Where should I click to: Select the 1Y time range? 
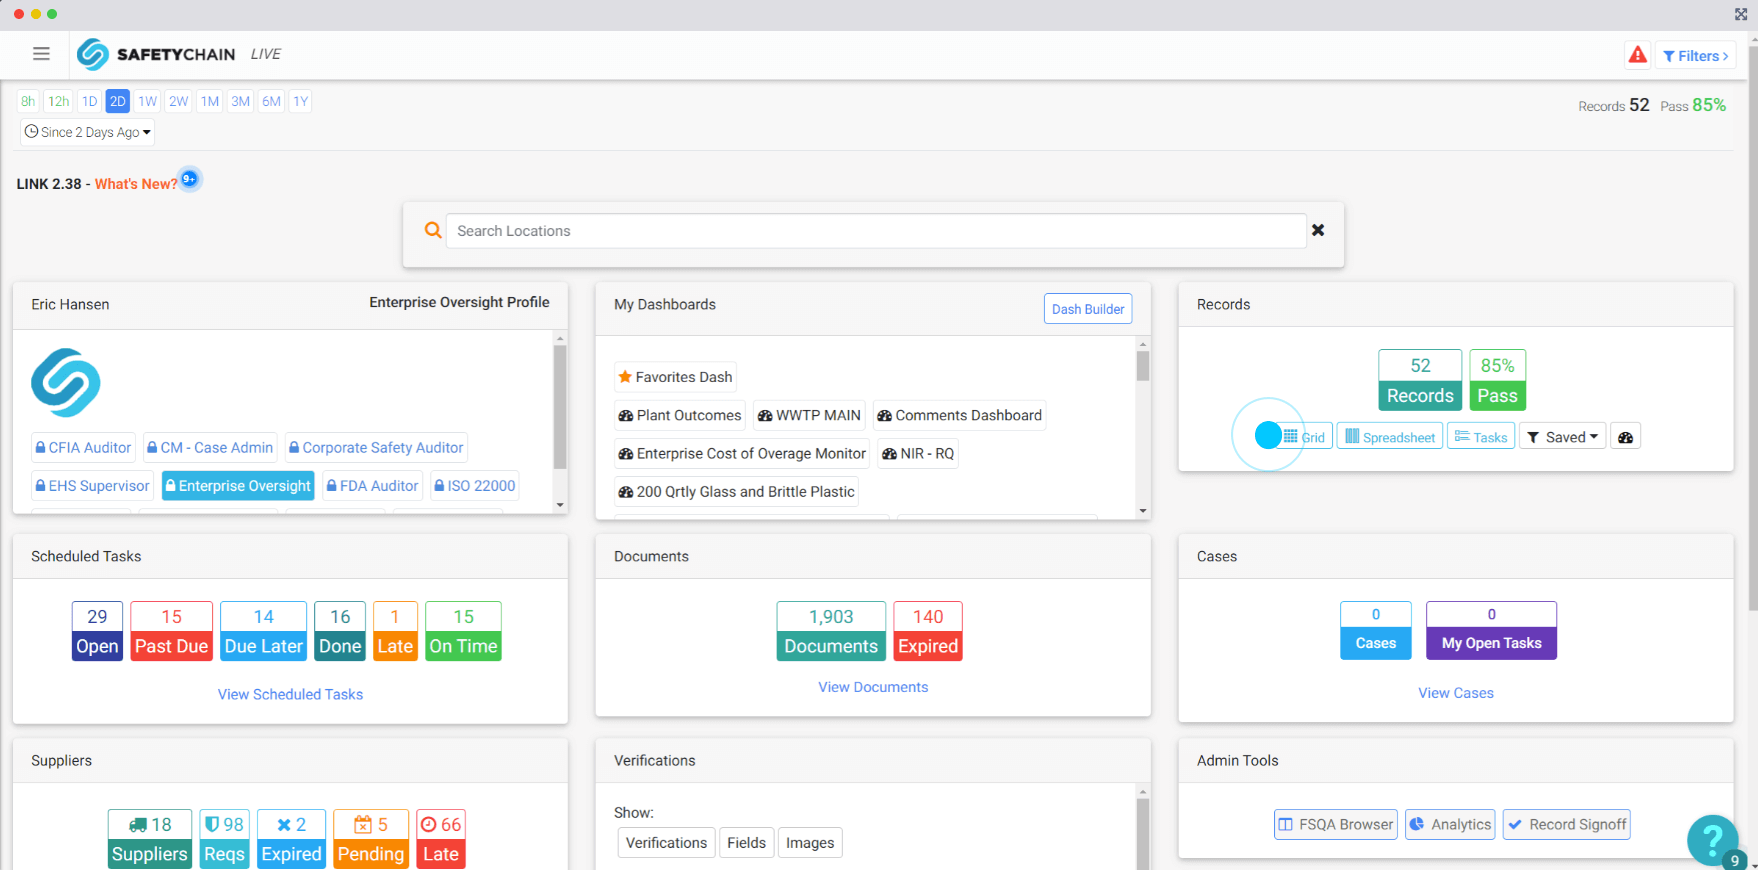(301, 101)
